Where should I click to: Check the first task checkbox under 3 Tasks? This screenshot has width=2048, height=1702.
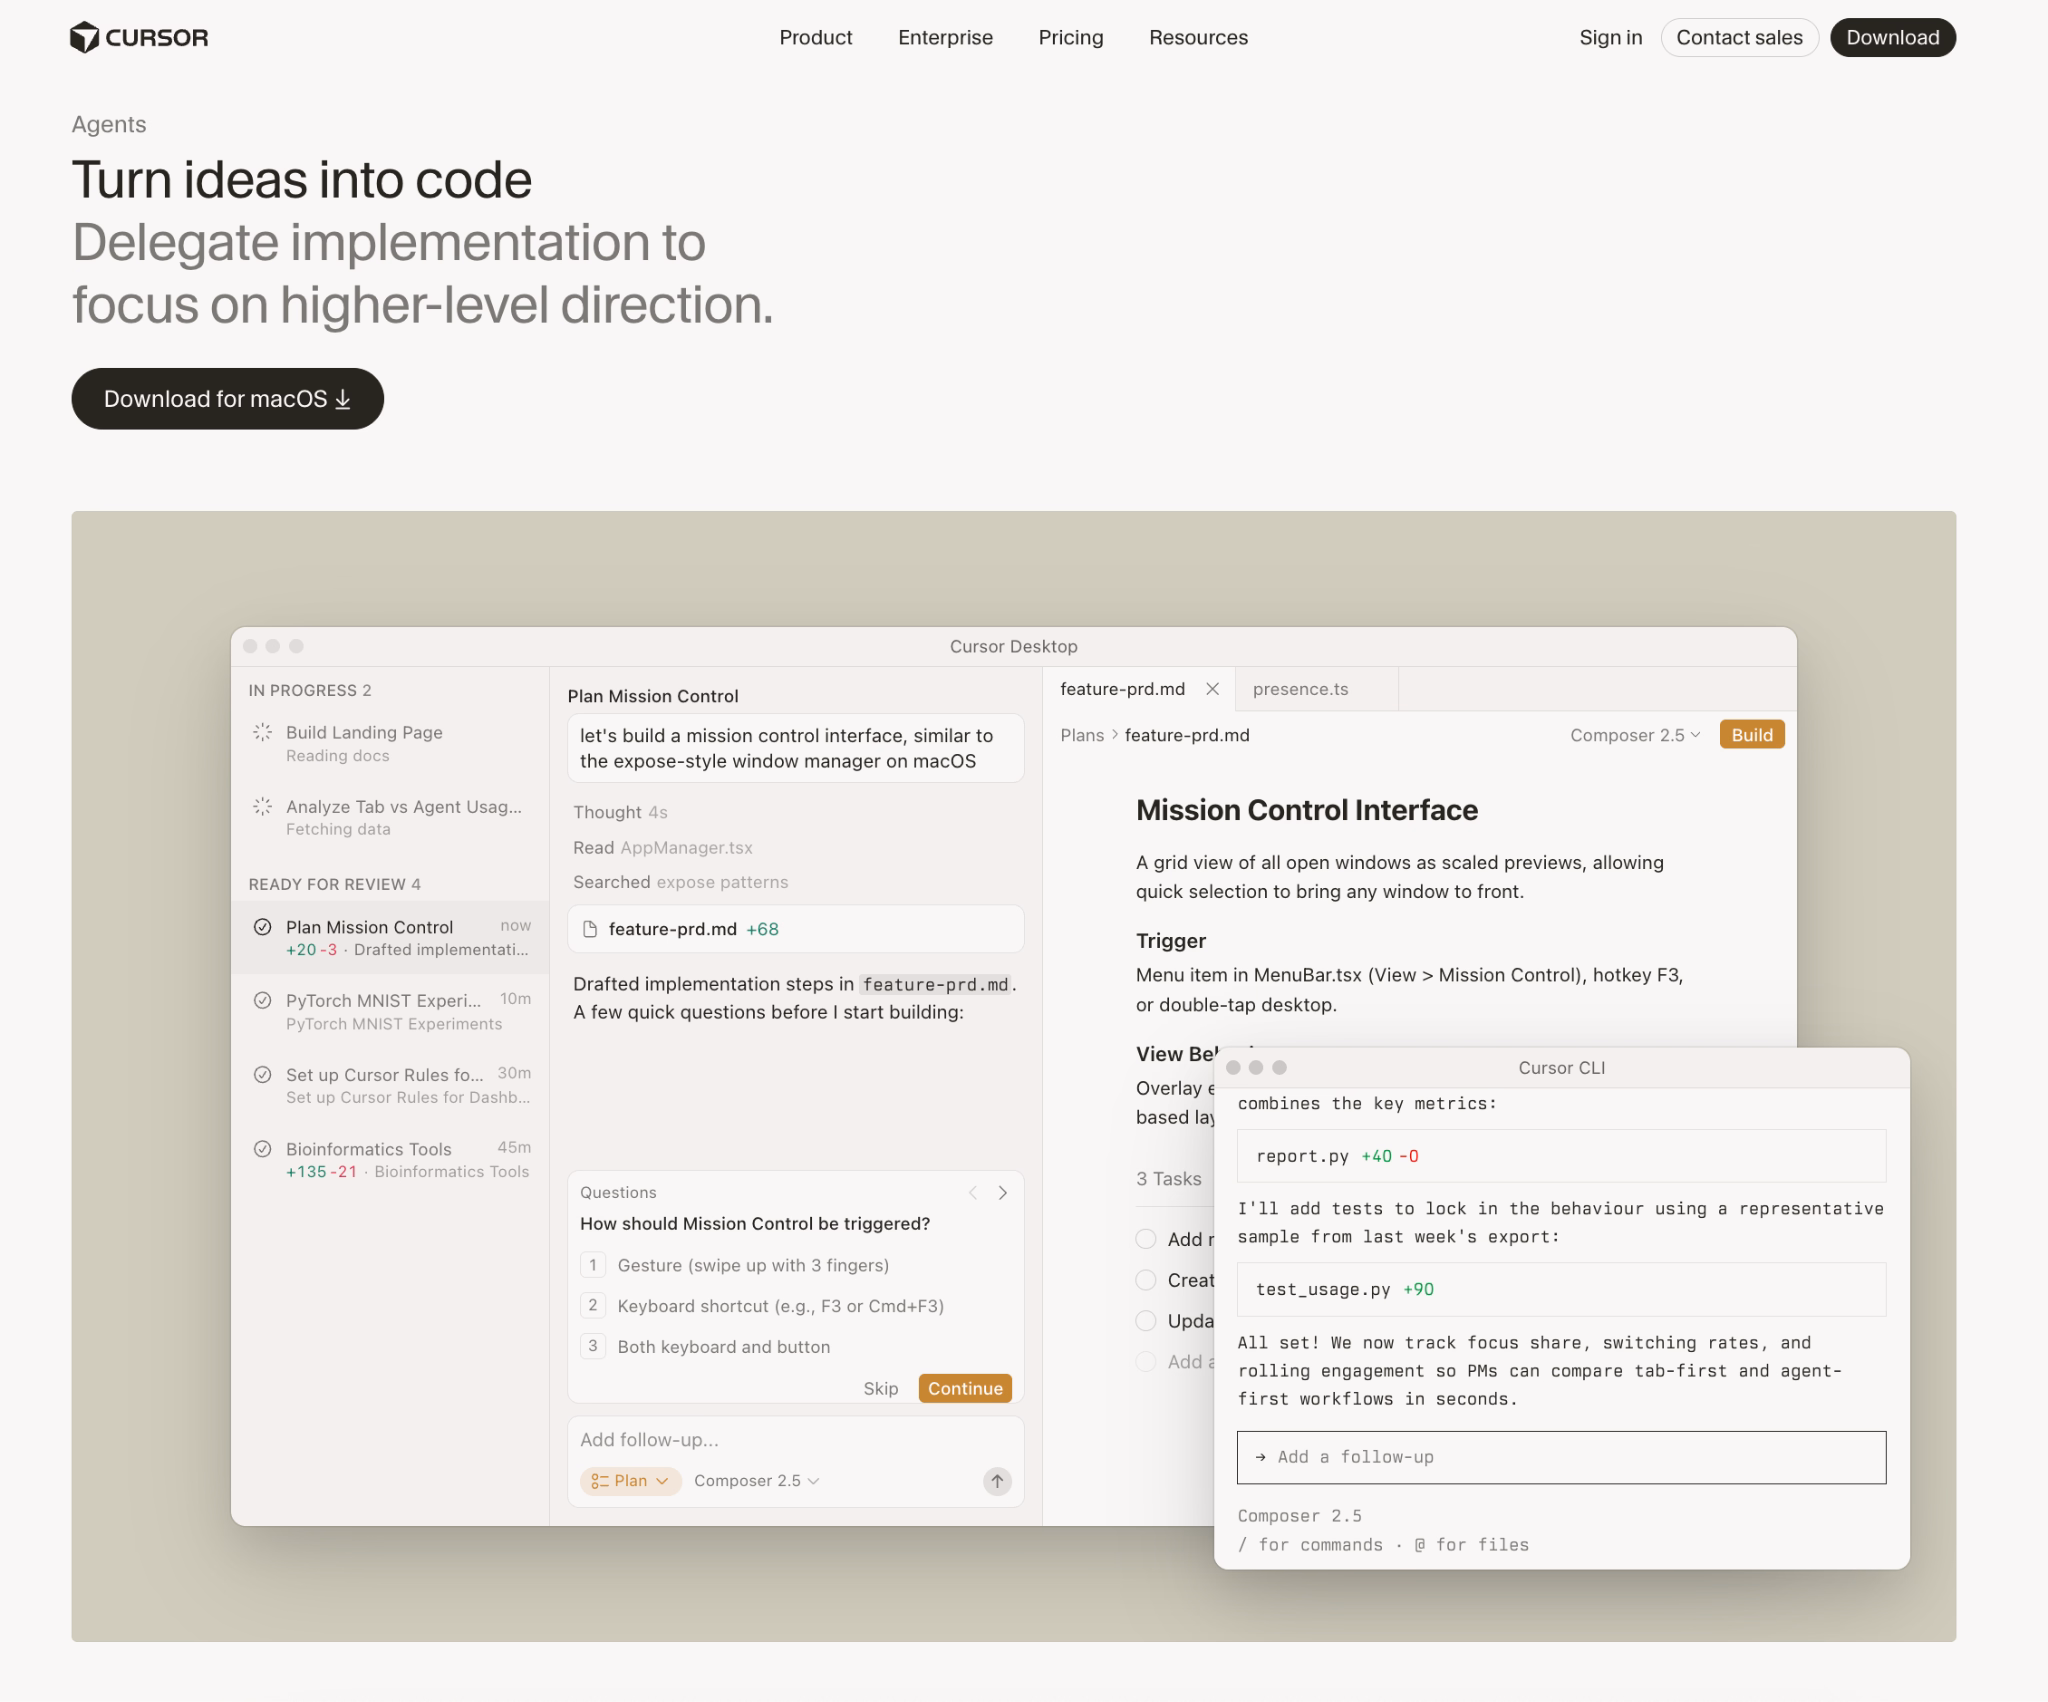(x=1146, y=1239)
